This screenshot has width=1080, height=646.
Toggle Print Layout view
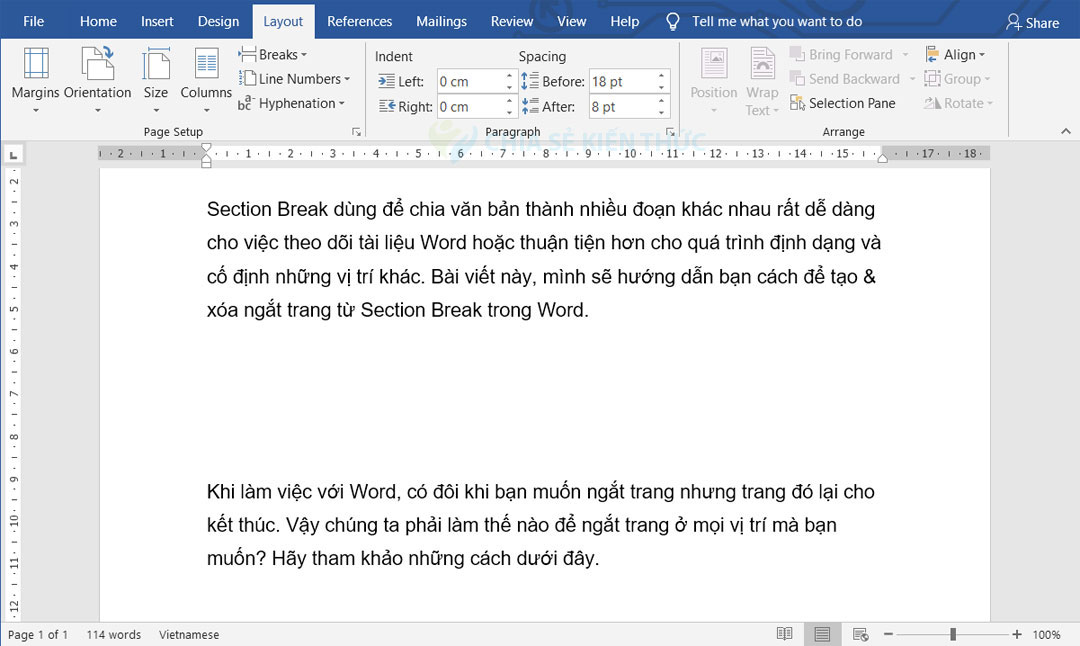point(822,634)
